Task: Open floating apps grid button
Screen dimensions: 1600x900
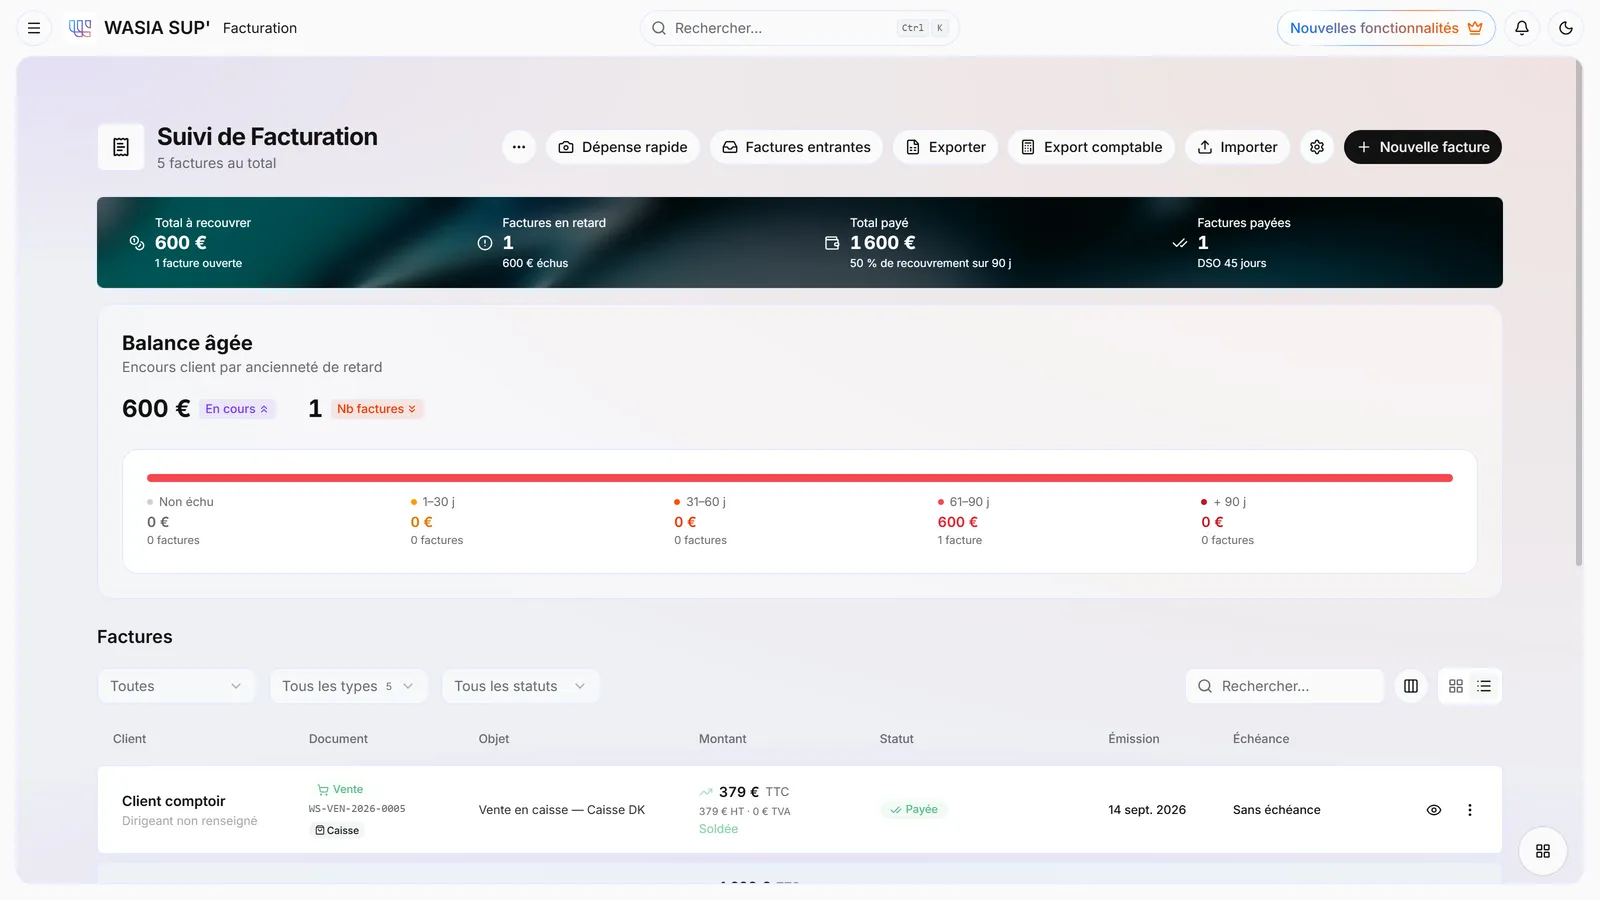Action: tap(1543, 851)
